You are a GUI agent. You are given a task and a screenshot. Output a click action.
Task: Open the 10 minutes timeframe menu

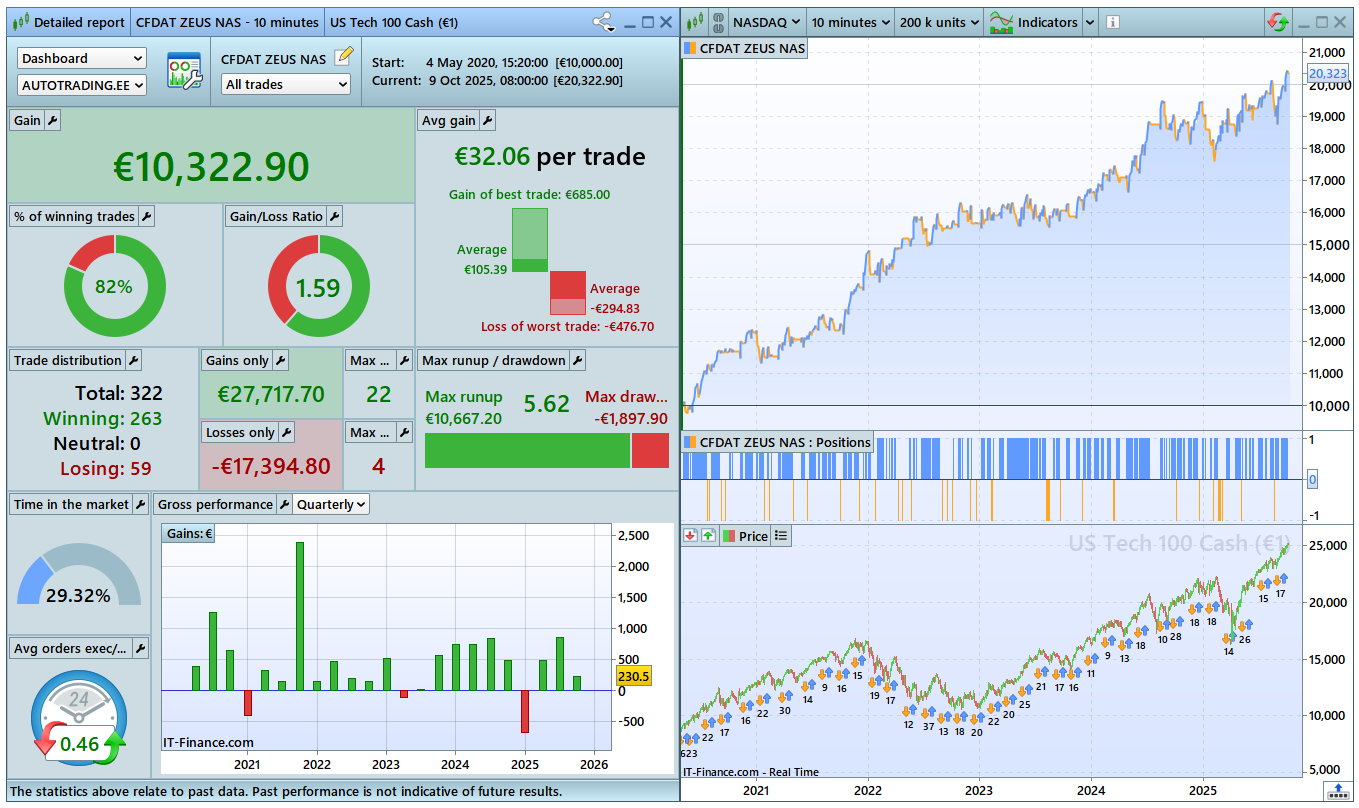847,22
